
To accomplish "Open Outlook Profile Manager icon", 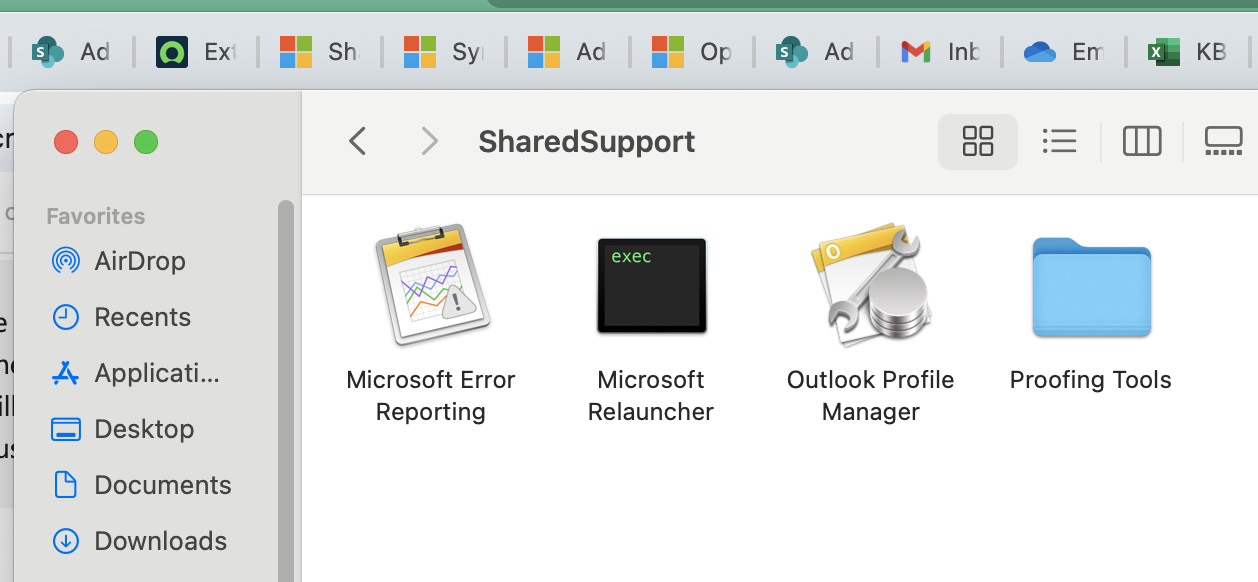I will (871, 284).
